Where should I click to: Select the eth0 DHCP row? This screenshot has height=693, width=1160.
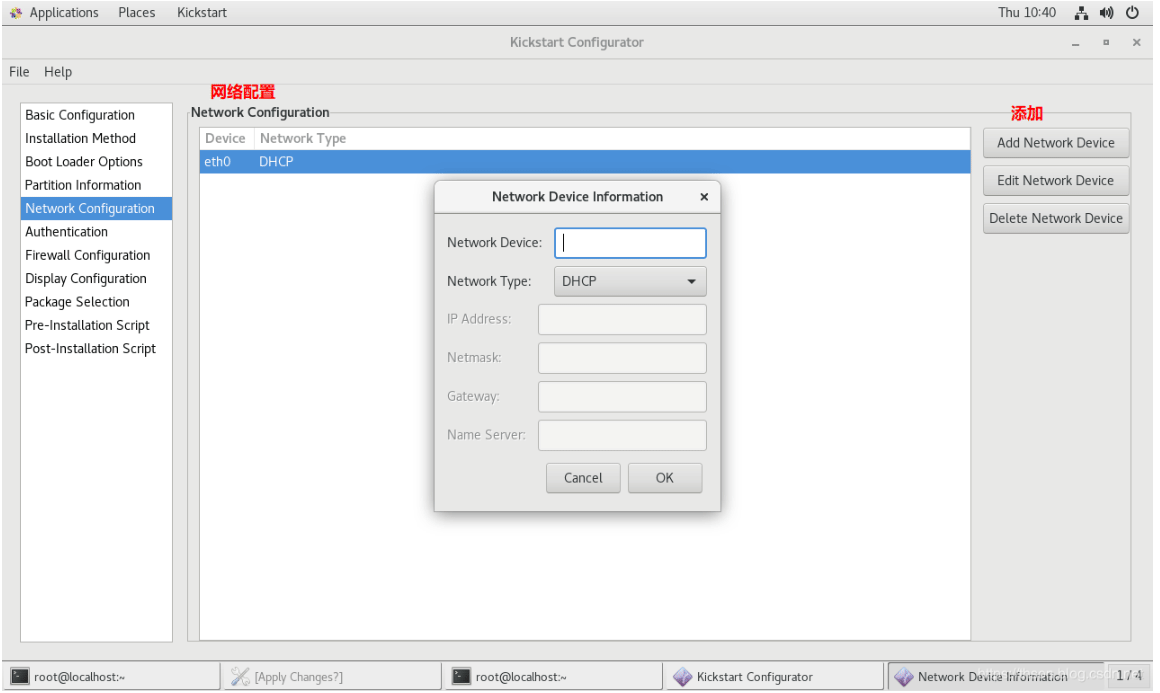click(584, 161)
